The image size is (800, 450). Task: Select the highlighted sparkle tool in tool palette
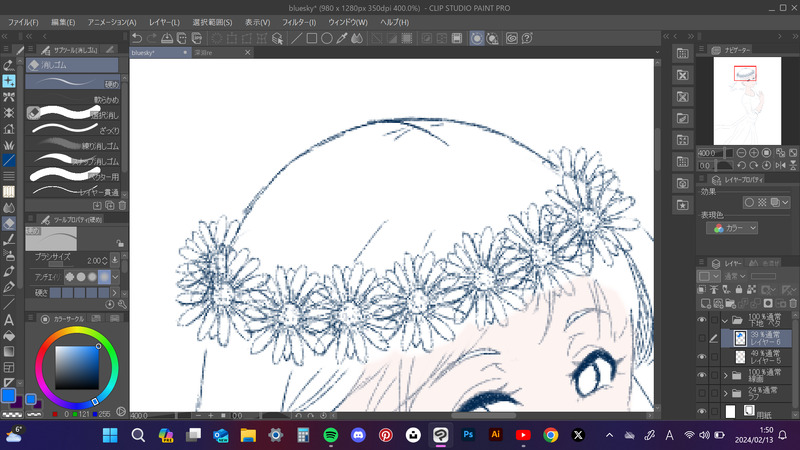click(9, 81)
